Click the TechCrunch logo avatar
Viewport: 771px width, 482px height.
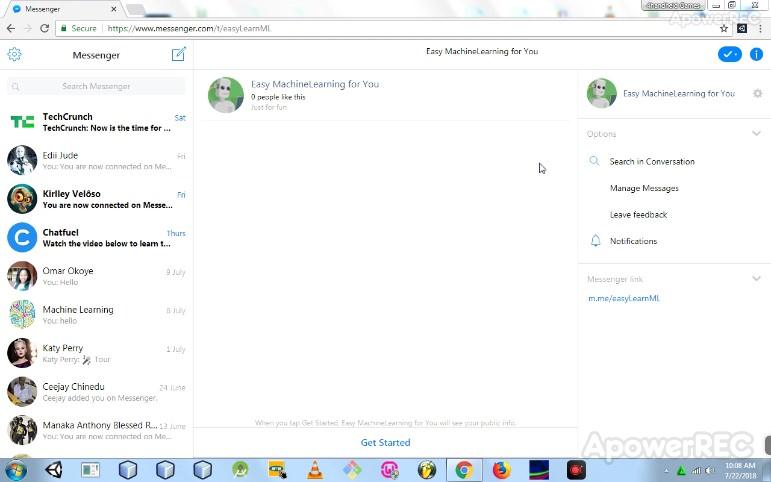coord(22,121)
